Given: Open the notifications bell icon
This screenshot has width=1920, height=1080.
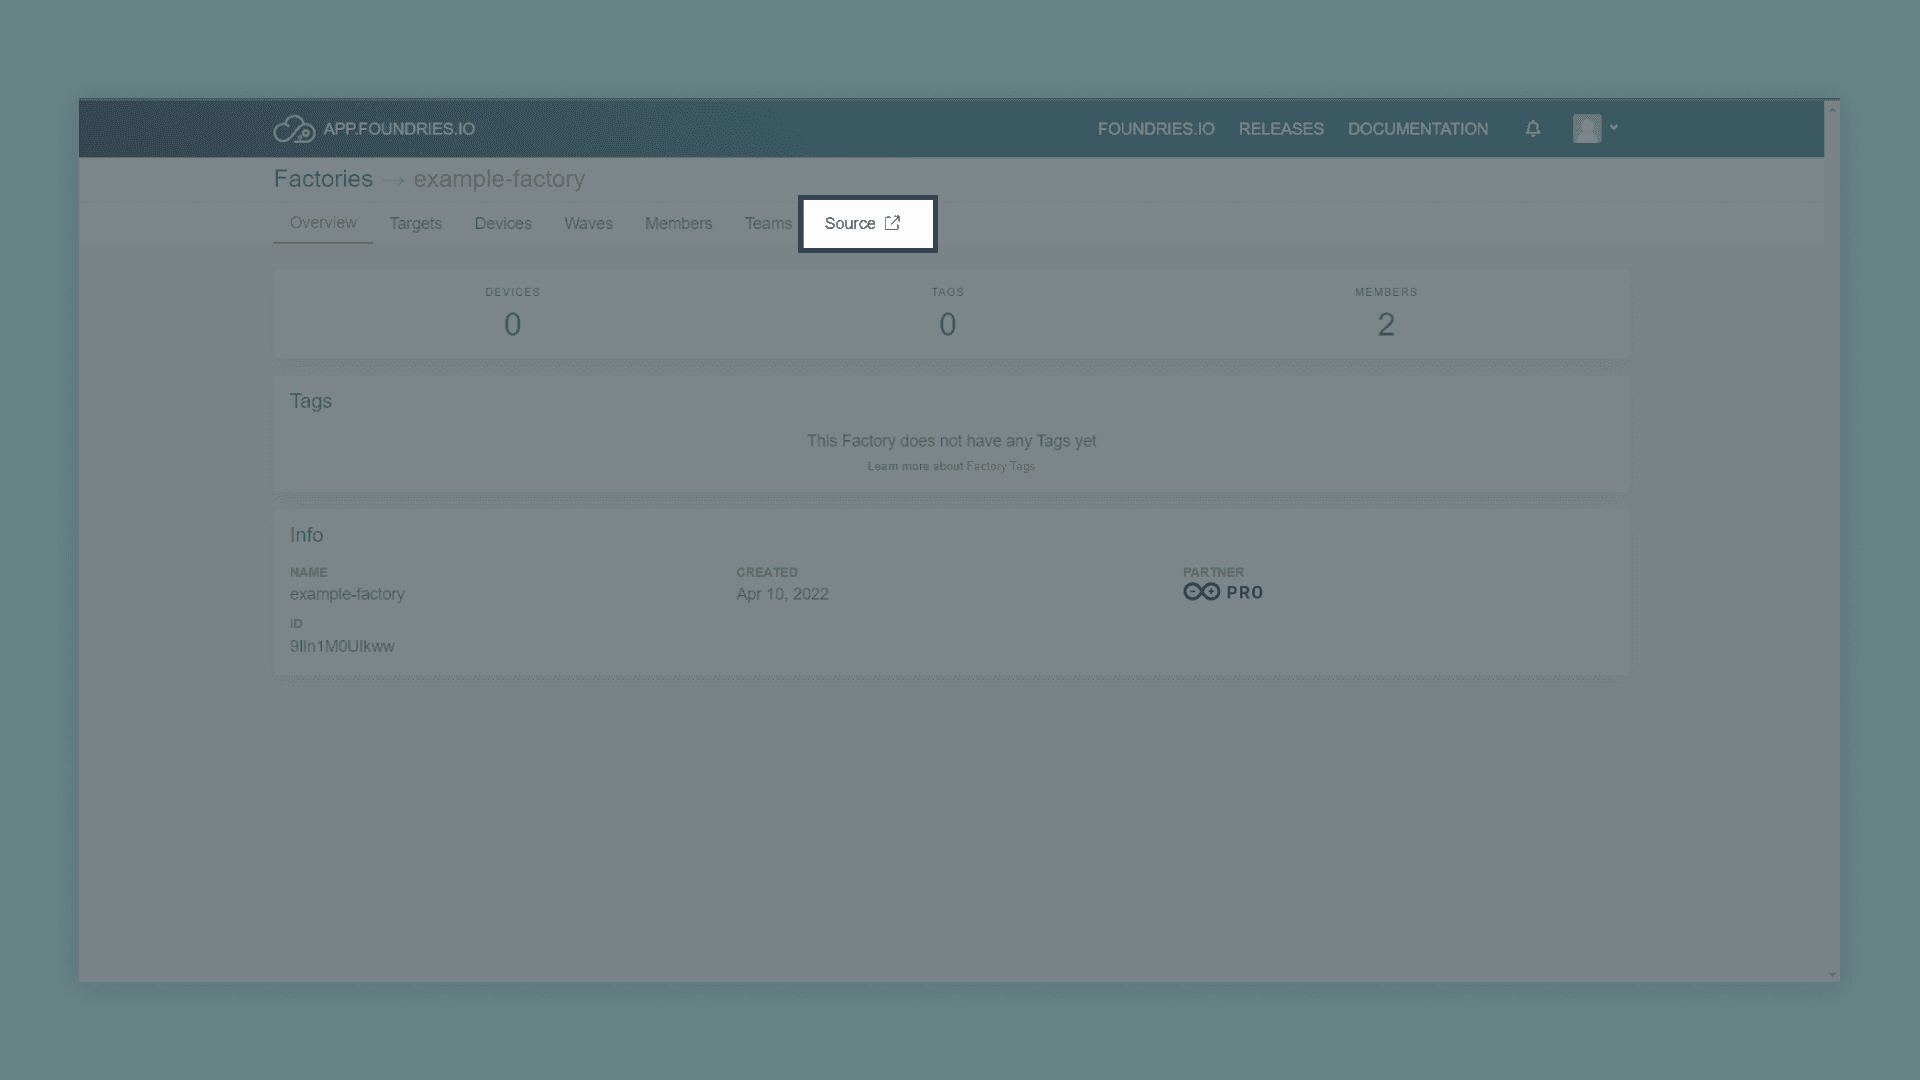Looking at the screenshot, I should click(x=1533, y=129).
